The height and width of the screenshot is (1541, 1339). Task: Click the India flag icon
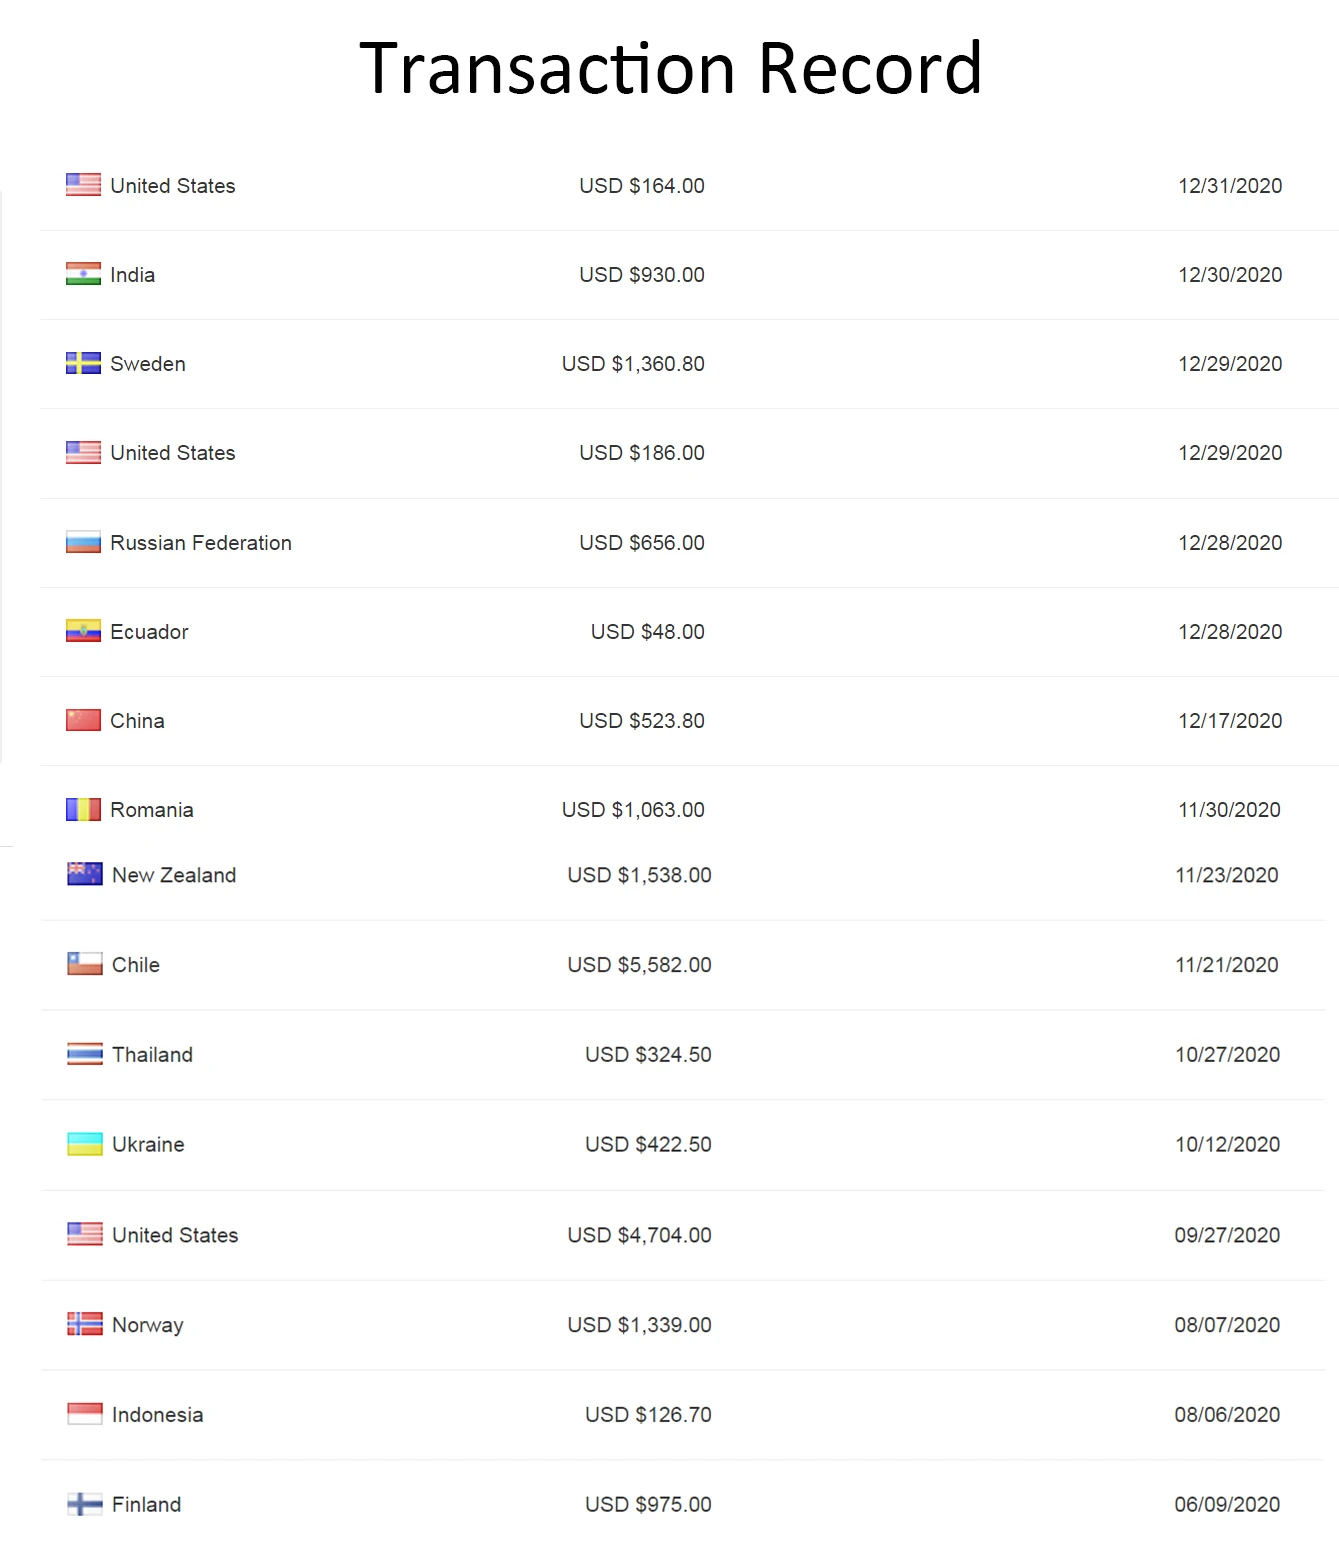[x=83, y=274]
